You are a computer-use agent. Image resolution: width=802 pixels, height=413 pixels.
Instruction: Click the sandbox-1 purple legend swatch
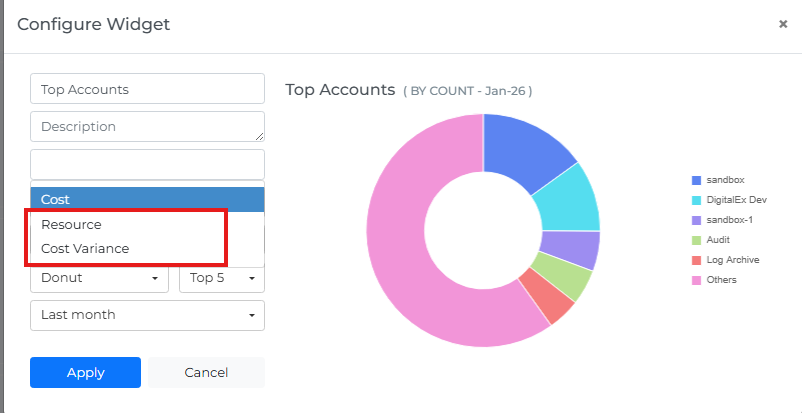pyautogui.click(x=696, y=220)
